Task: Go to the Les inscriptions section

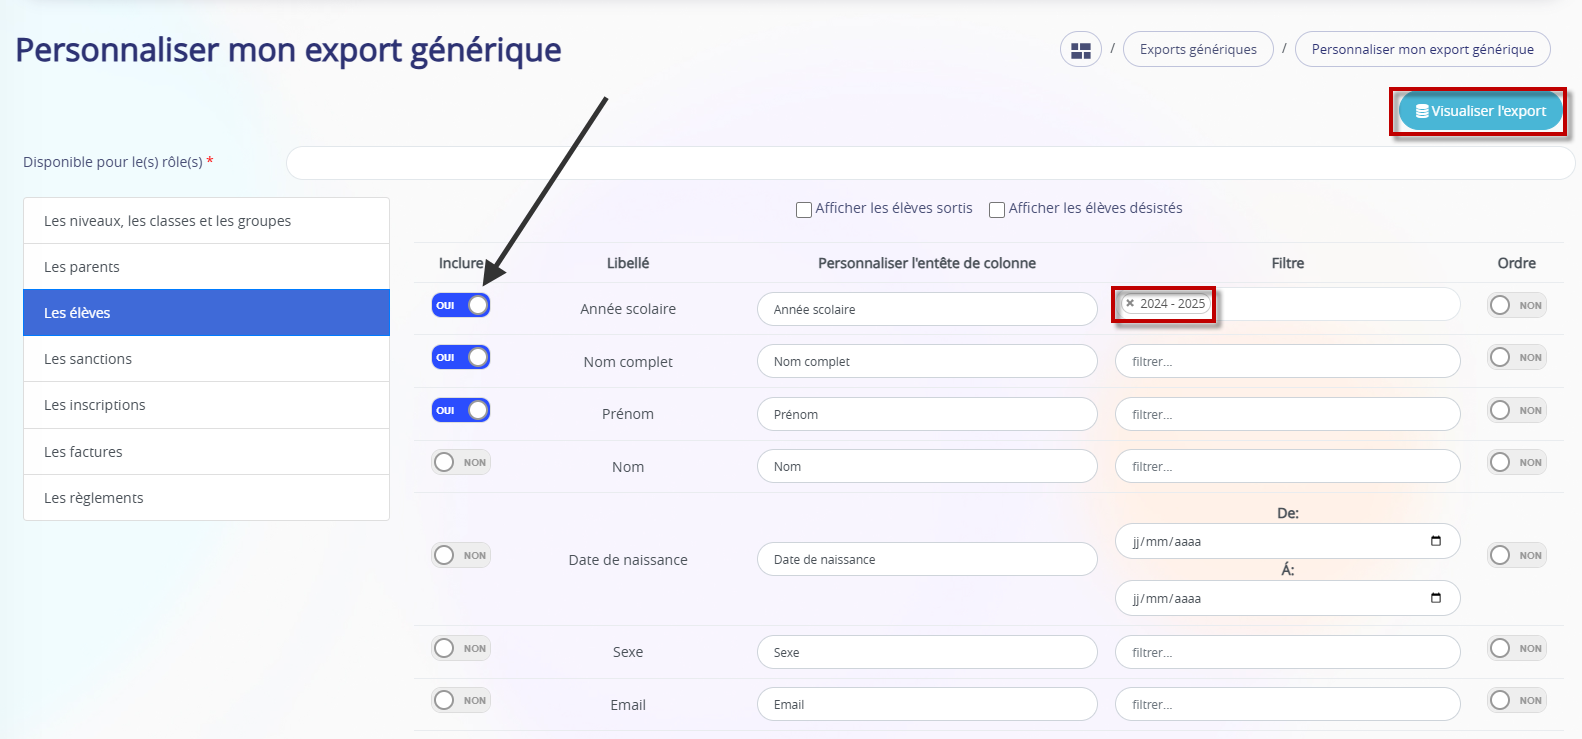Action: click(206, 405)
